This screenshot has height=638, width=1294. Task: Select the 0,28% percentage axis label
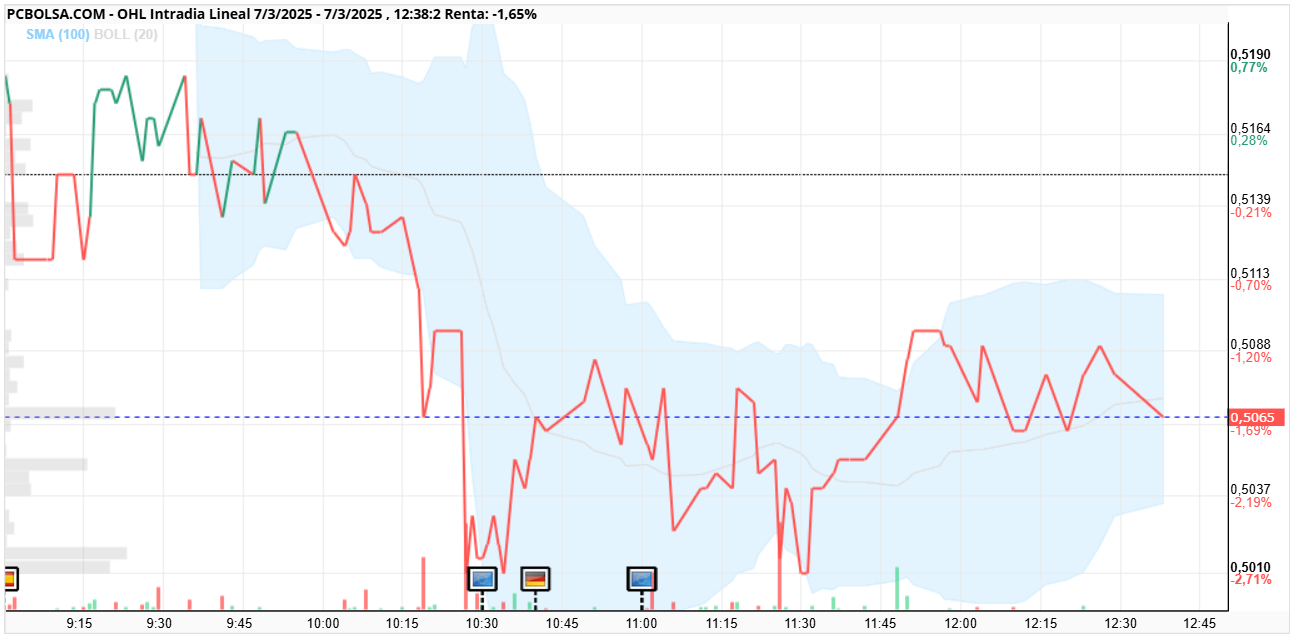click(x=1250, y=141)
